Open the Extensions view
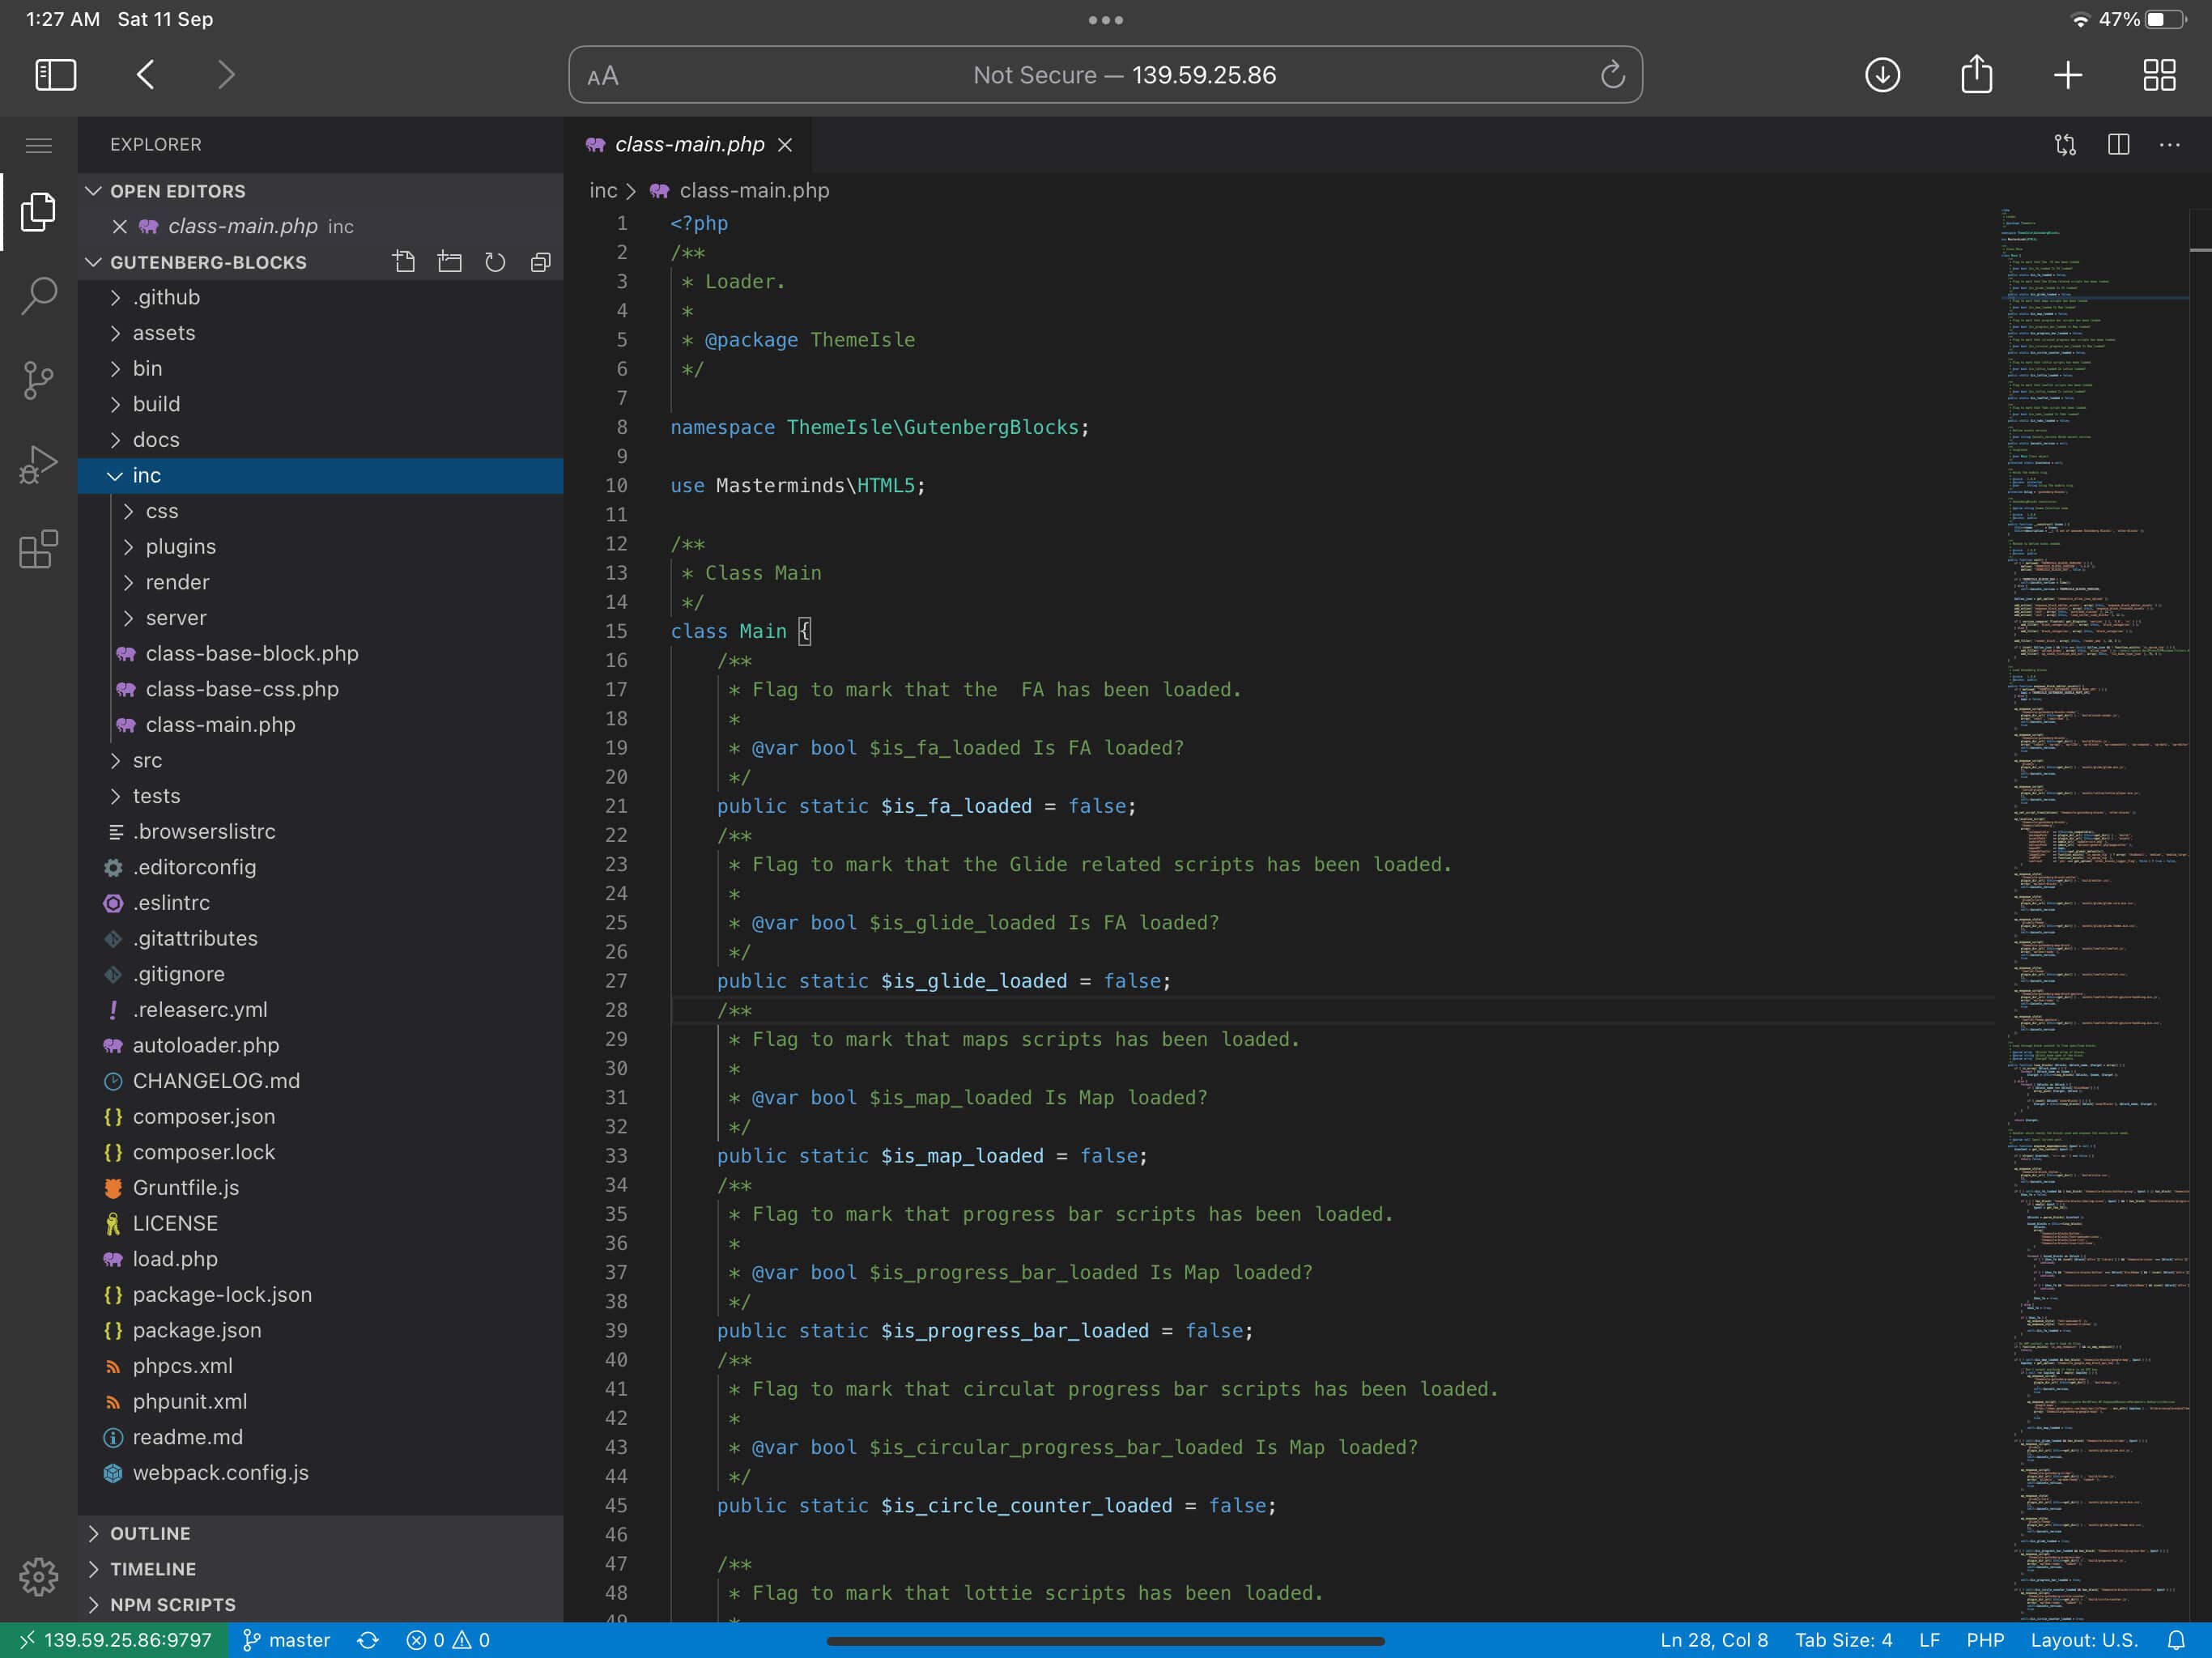This screenshot has height=1658, width=2212. tap(38, 549)
